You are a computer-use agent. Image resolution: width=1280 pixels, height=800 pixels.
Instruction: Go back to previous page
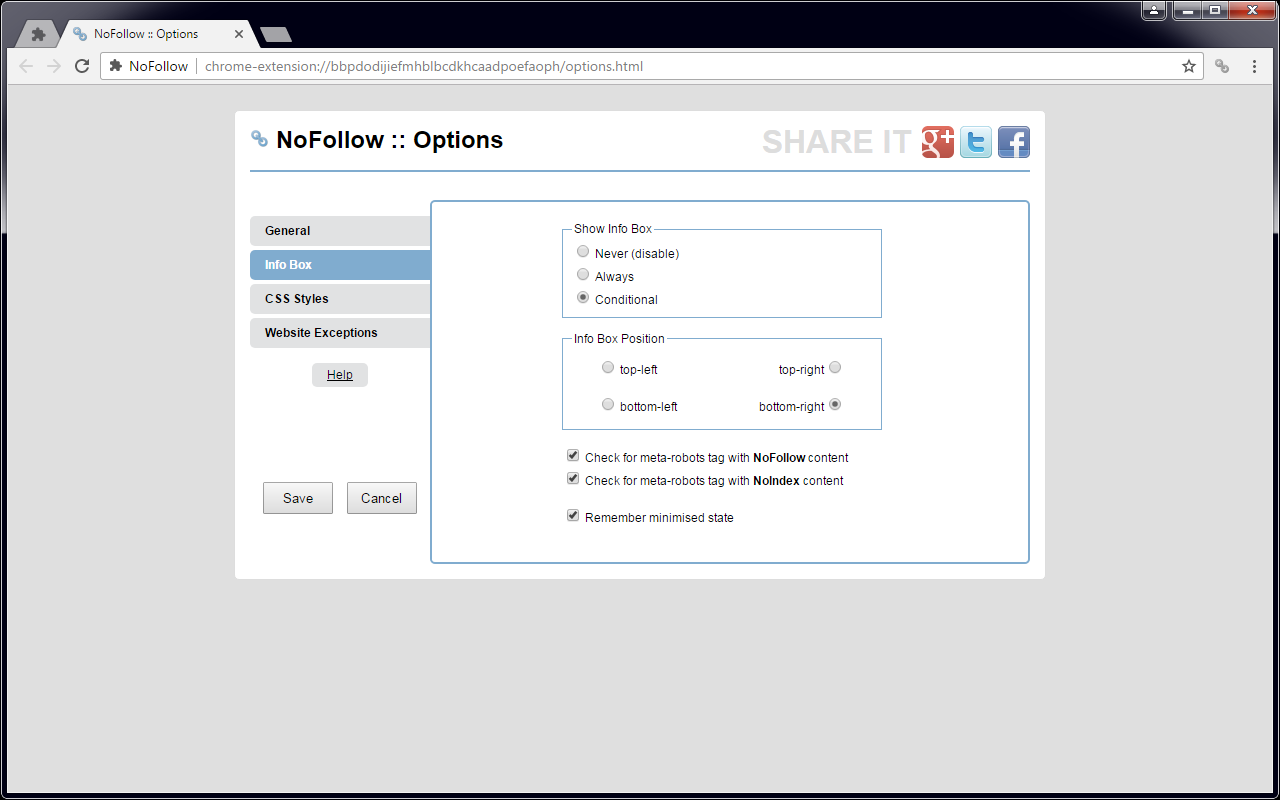(x=26, y=66)
